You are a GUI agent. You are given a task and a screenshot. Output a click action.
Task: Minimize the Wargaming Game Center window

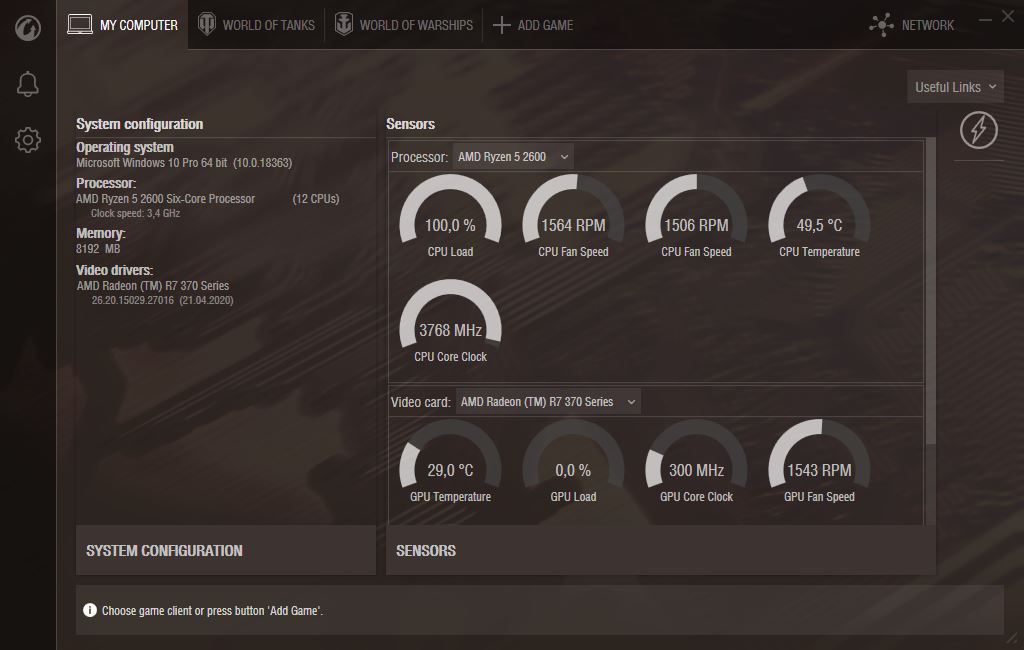pyautogui.click(x=985, y=20)
